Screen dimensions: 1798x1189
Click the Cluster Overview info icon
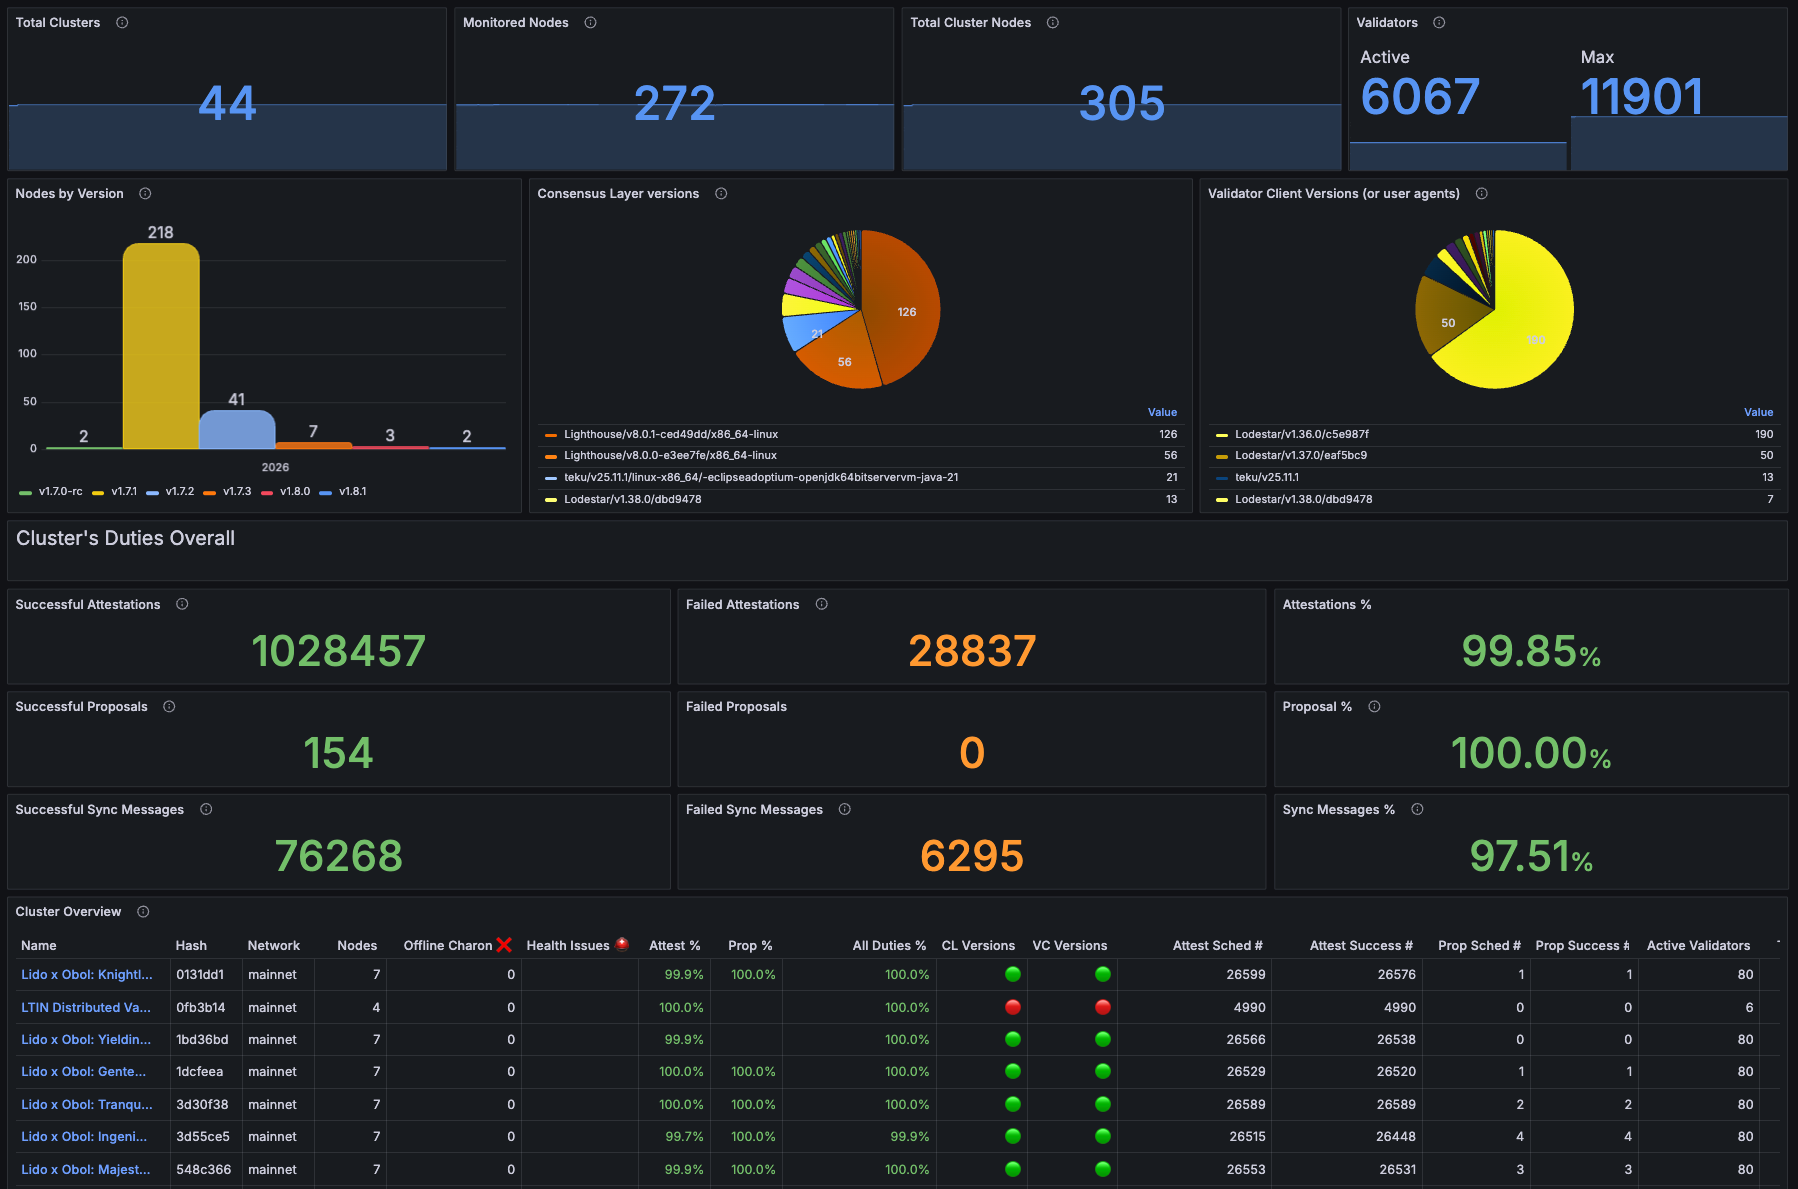(143, 912)
